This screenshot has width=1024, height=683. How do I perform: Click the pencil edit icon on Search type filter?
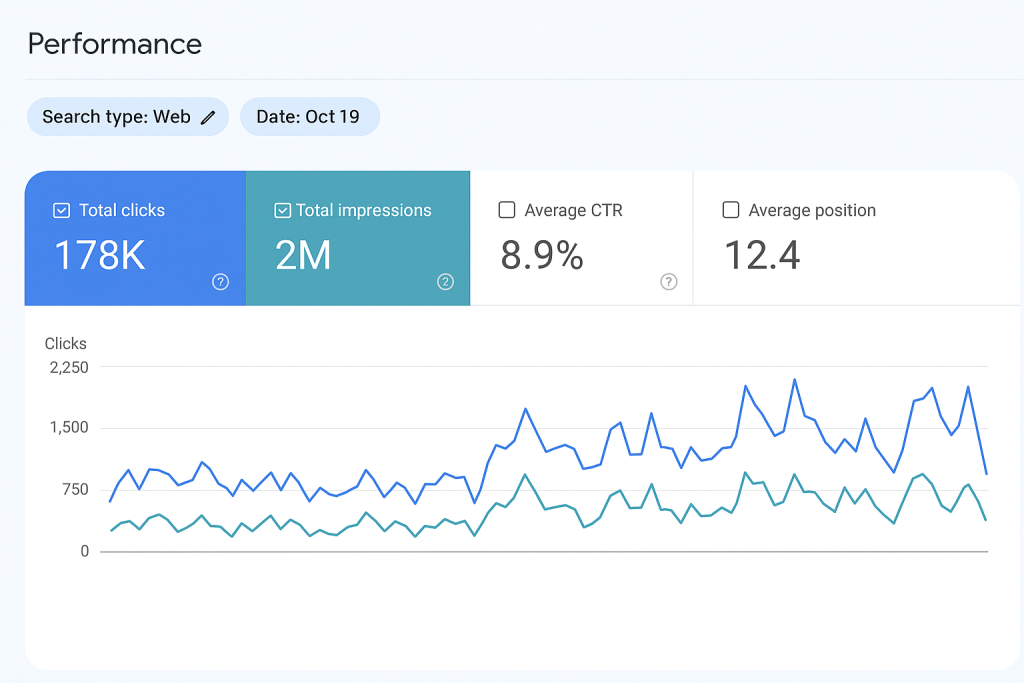[209, 116]
